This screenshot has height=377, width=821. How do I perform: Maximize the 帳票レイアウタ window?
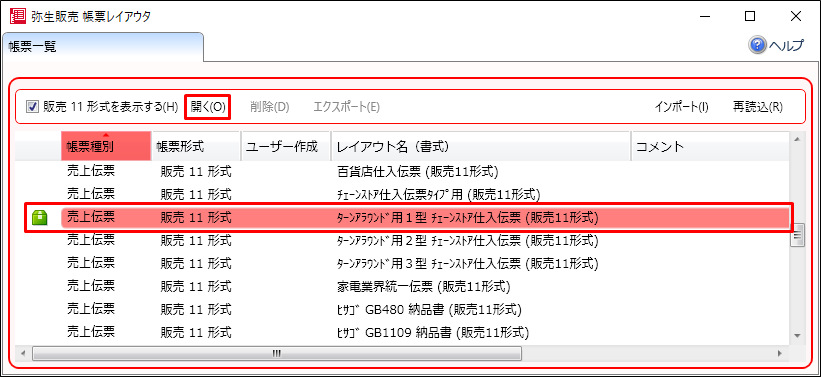(x=750, y=16)
